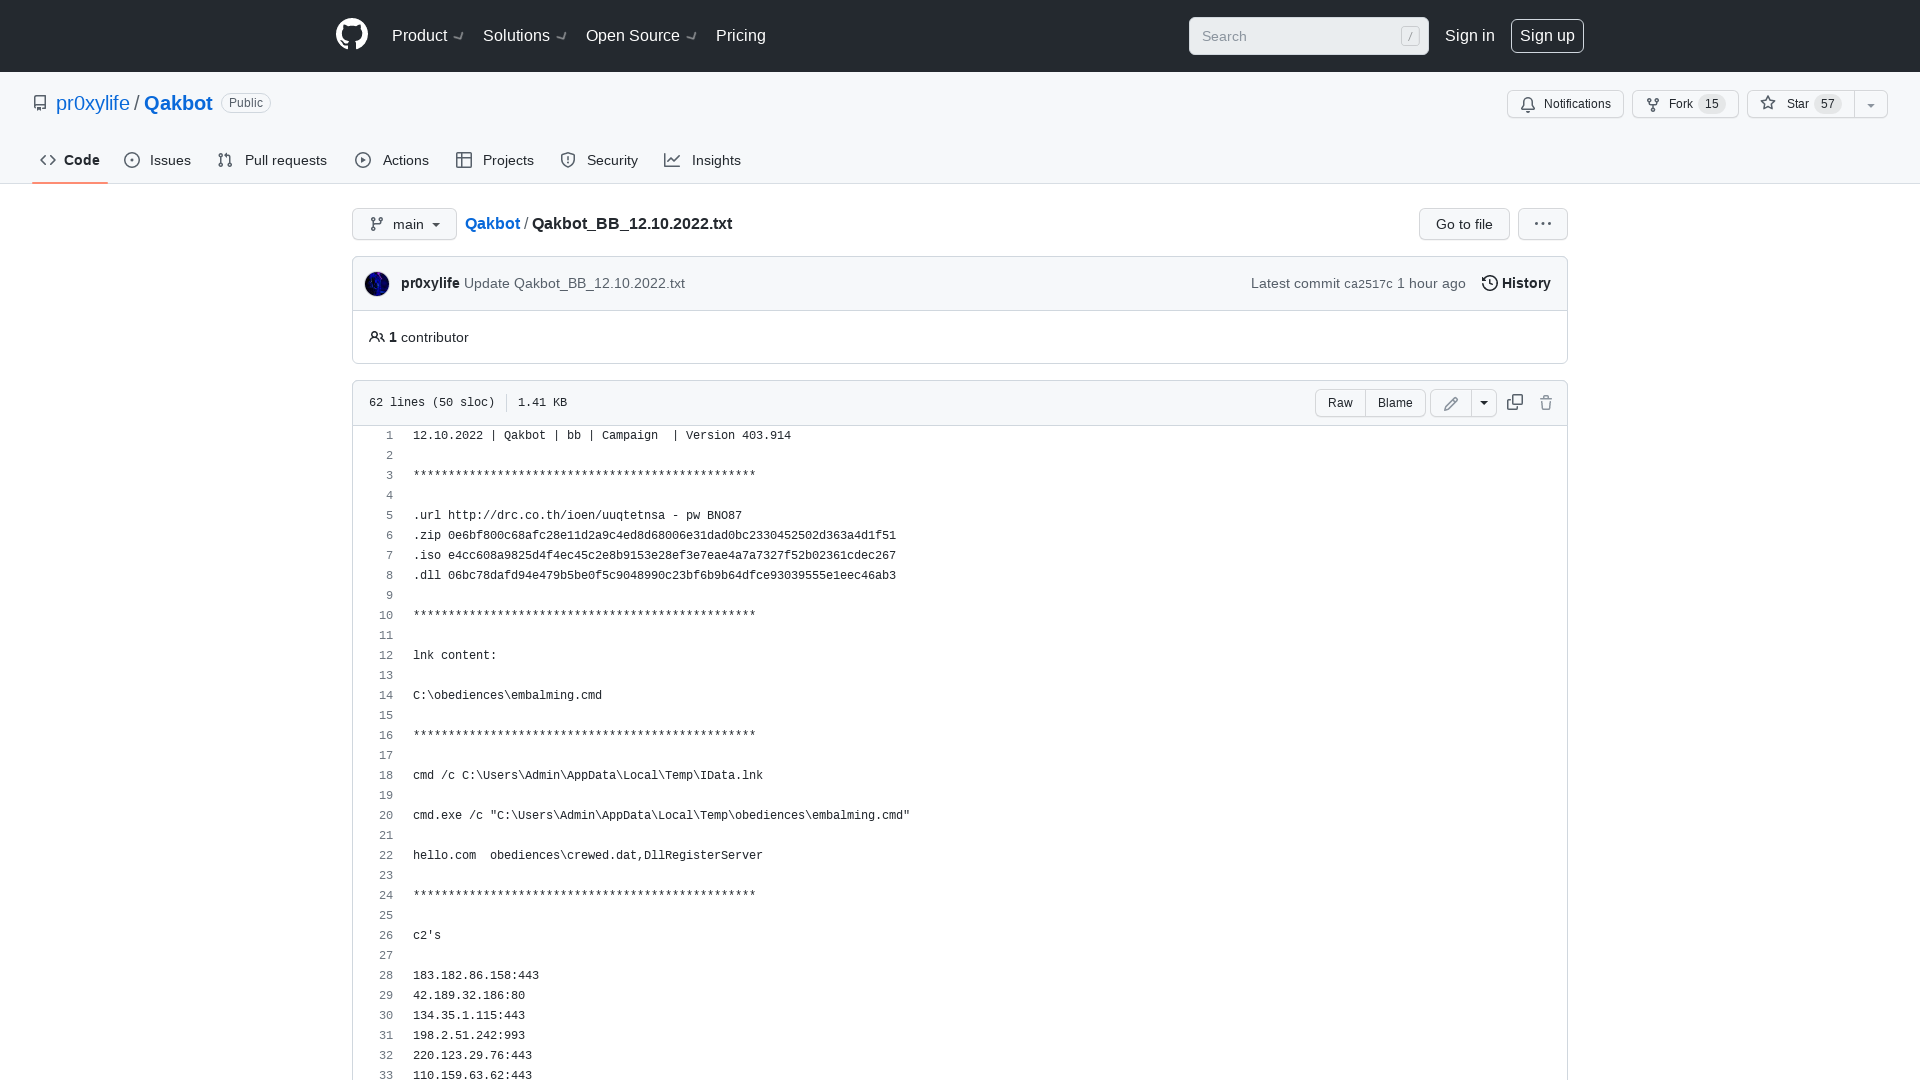Viewport: 1920px width, 1080px height.
Task: Delete the file using the trash icon
Action: (1546, 402)
